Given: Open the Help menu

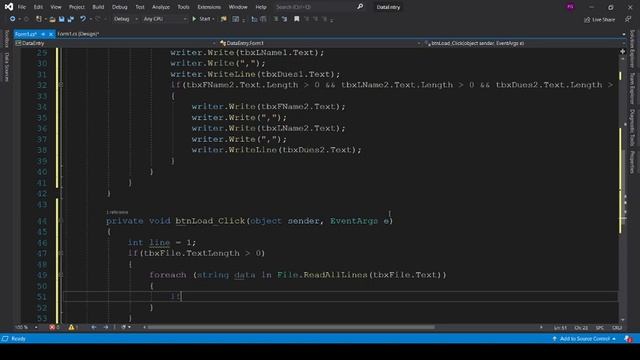Looking at the screenshot, I should point(261,7).
